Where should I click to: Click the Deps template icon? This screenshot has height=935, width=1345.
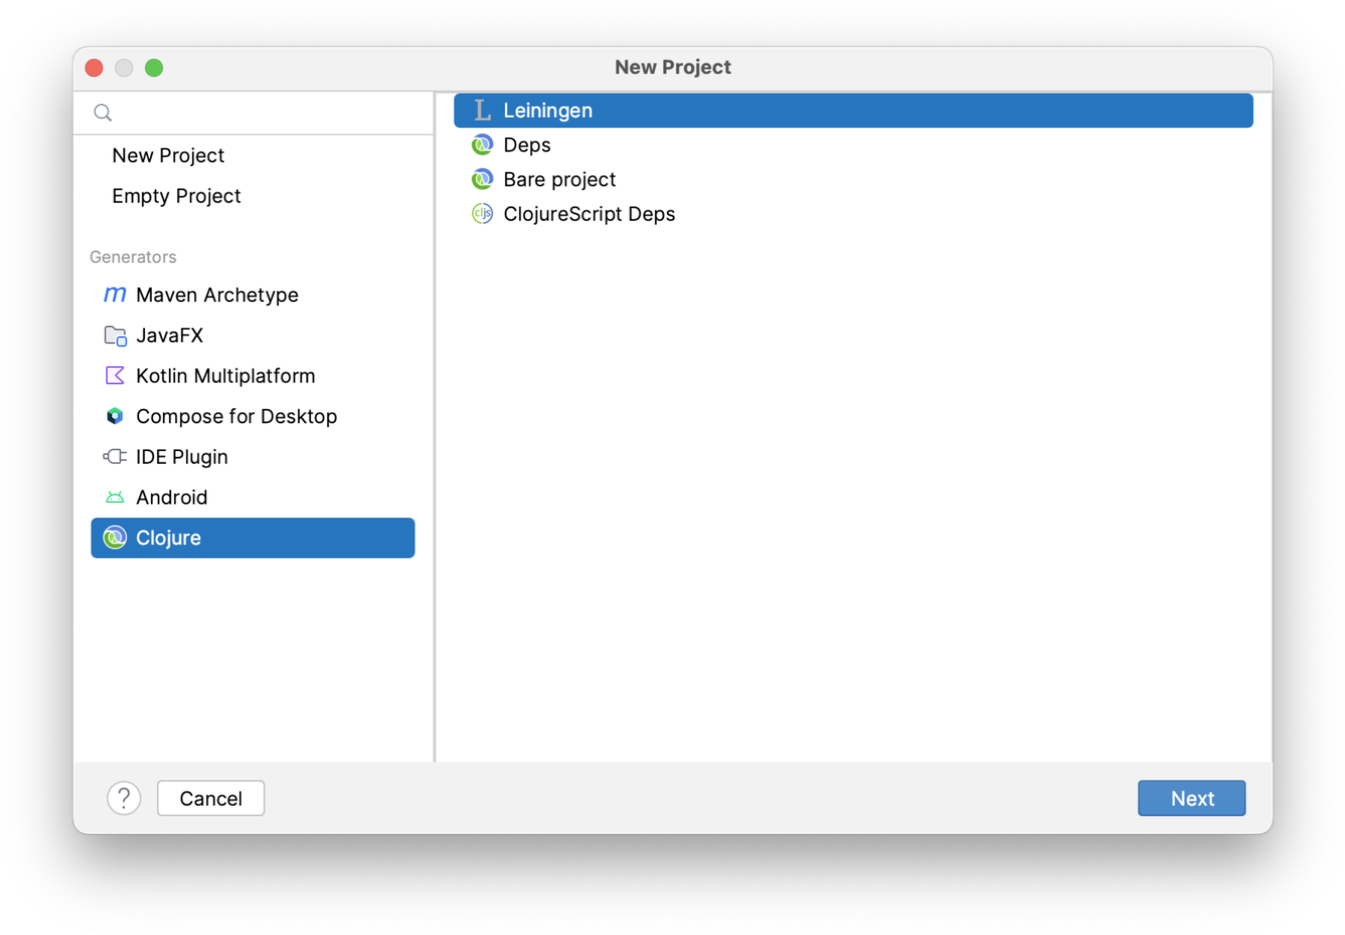pyautogui.click(x=482, y=145)
